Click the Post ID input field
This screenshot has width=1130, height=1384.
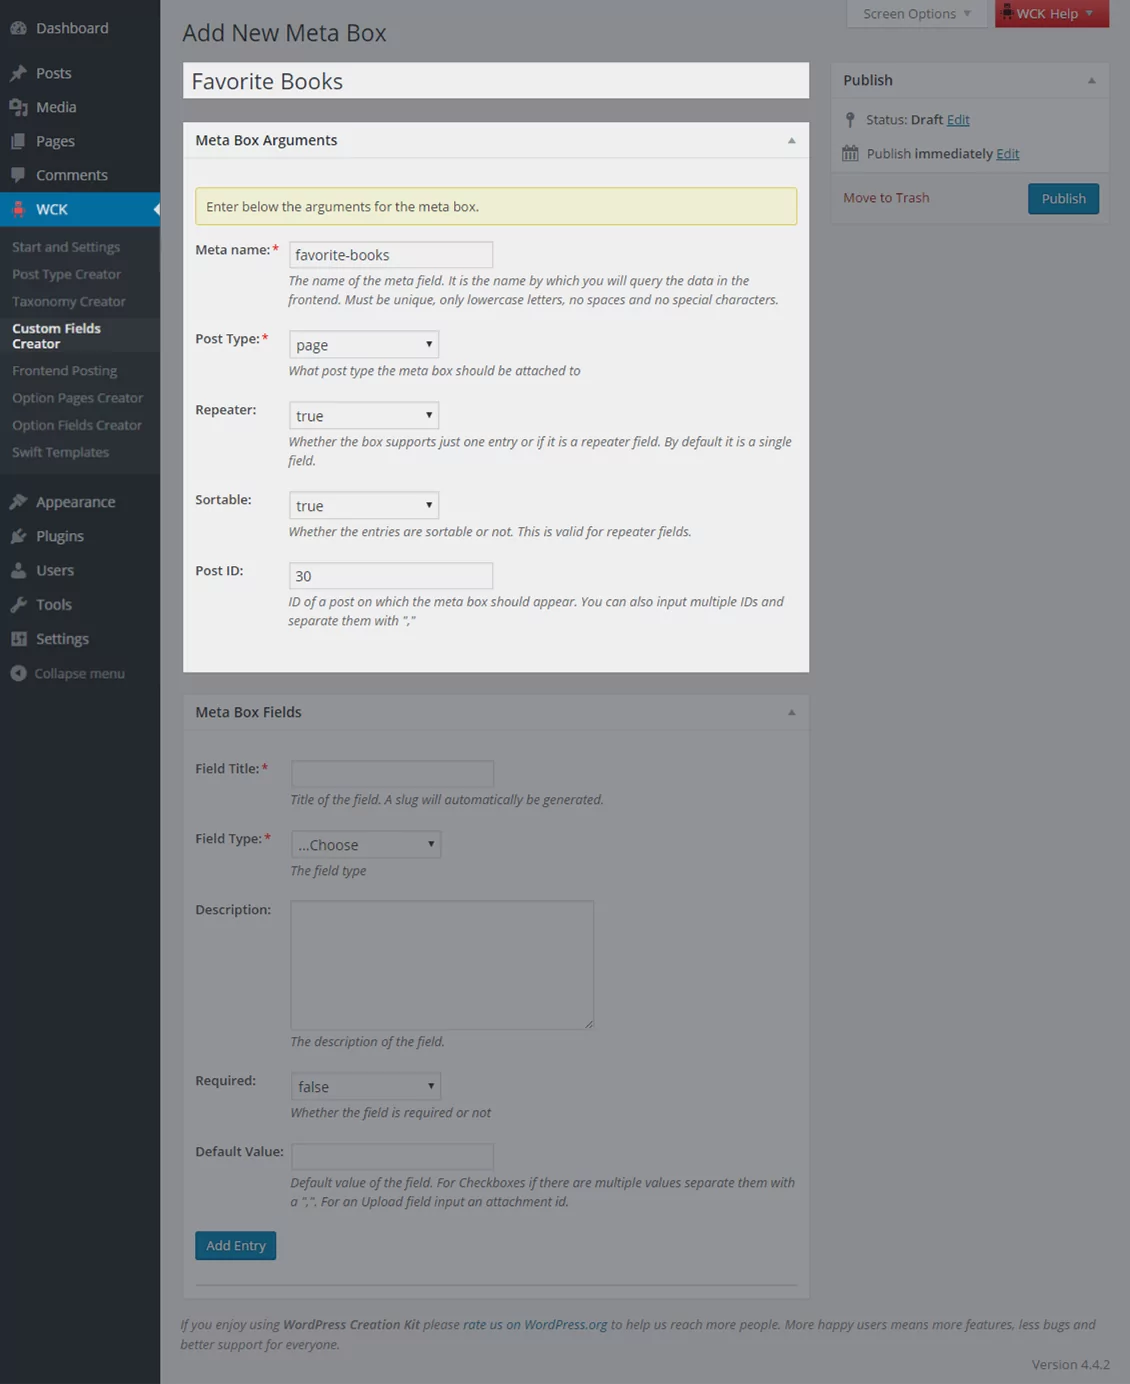(391, 576)
